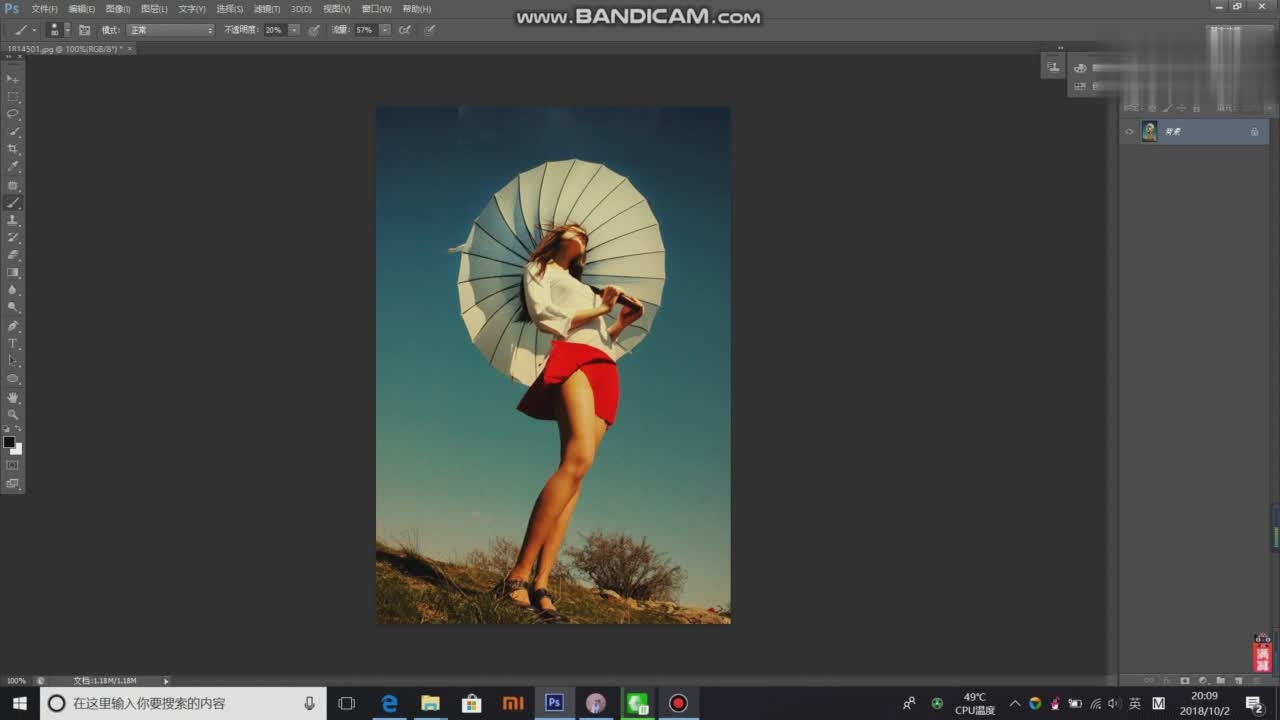Image resolution: width=1280 pixels, height=720 pixels.
Task: Select the Lasso tool
Action: (x=13, y=114)
